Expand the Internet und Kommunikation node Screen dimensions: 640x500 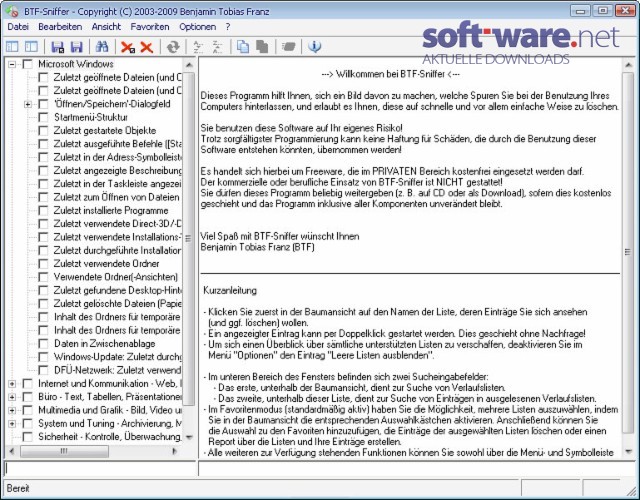12,384
